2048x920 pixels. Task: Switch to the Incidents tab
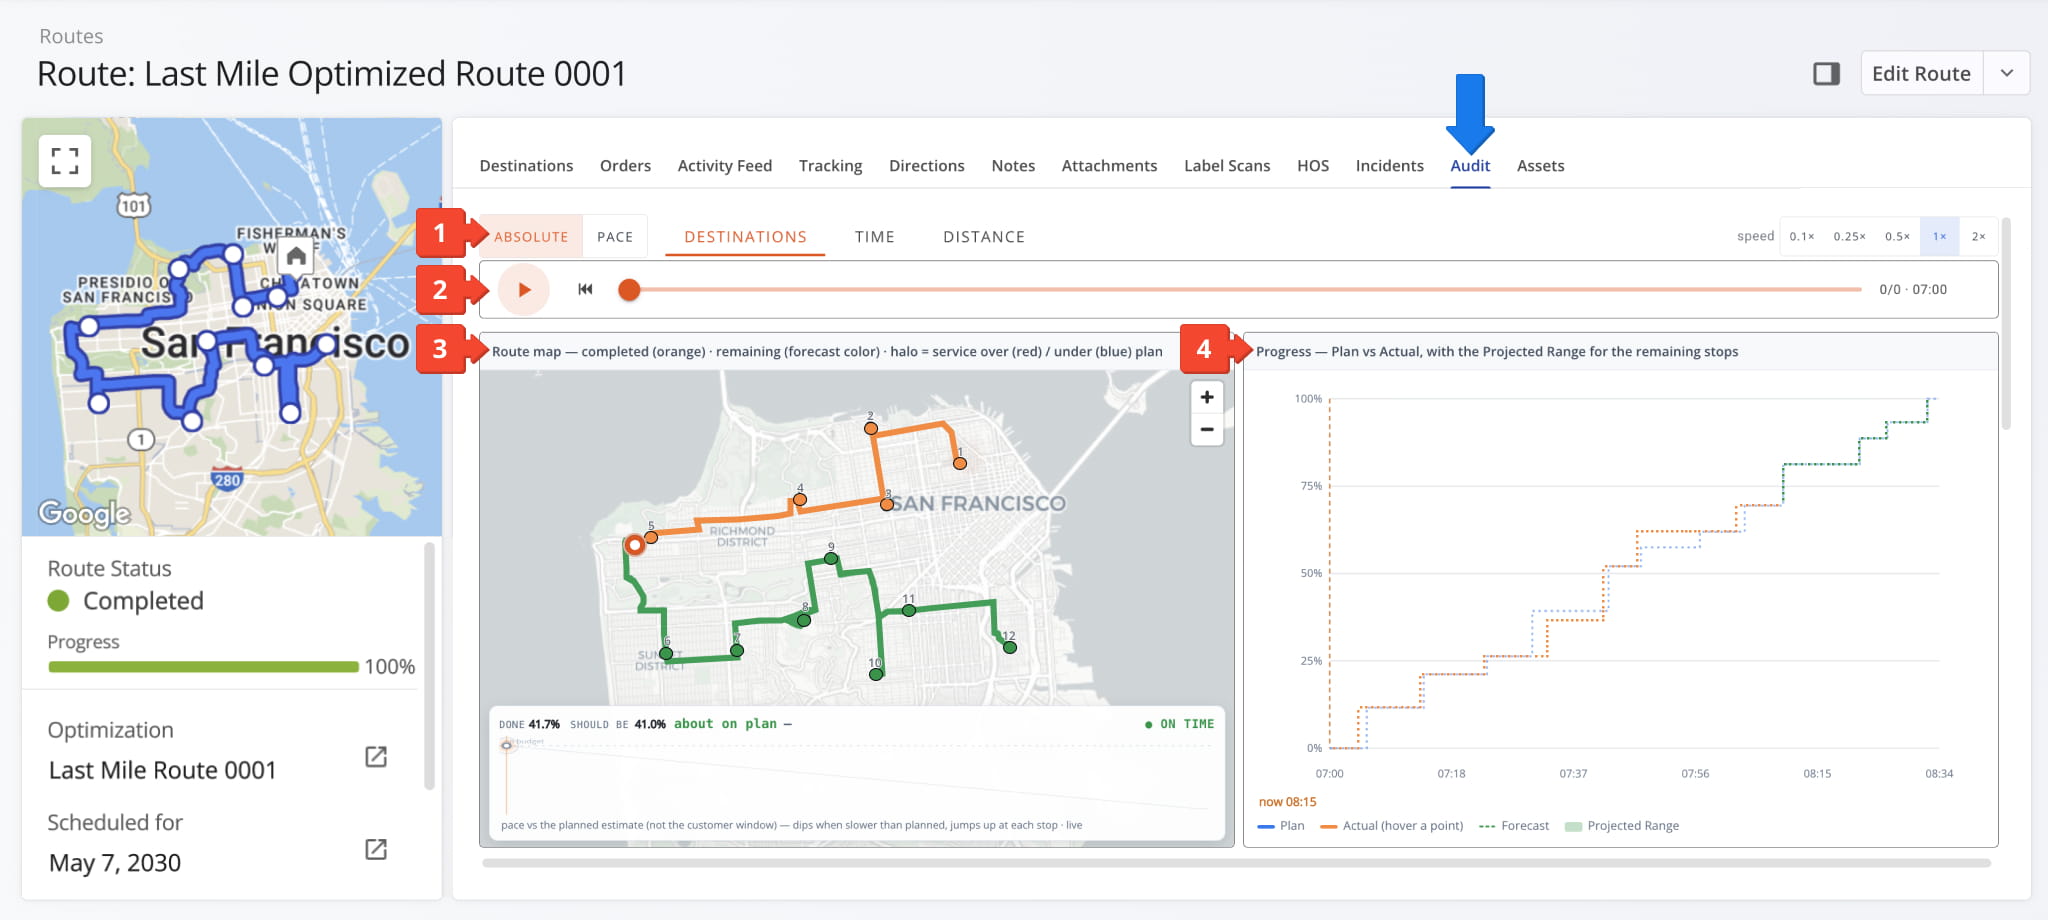pyautogui.click(x=1389, y=166)
